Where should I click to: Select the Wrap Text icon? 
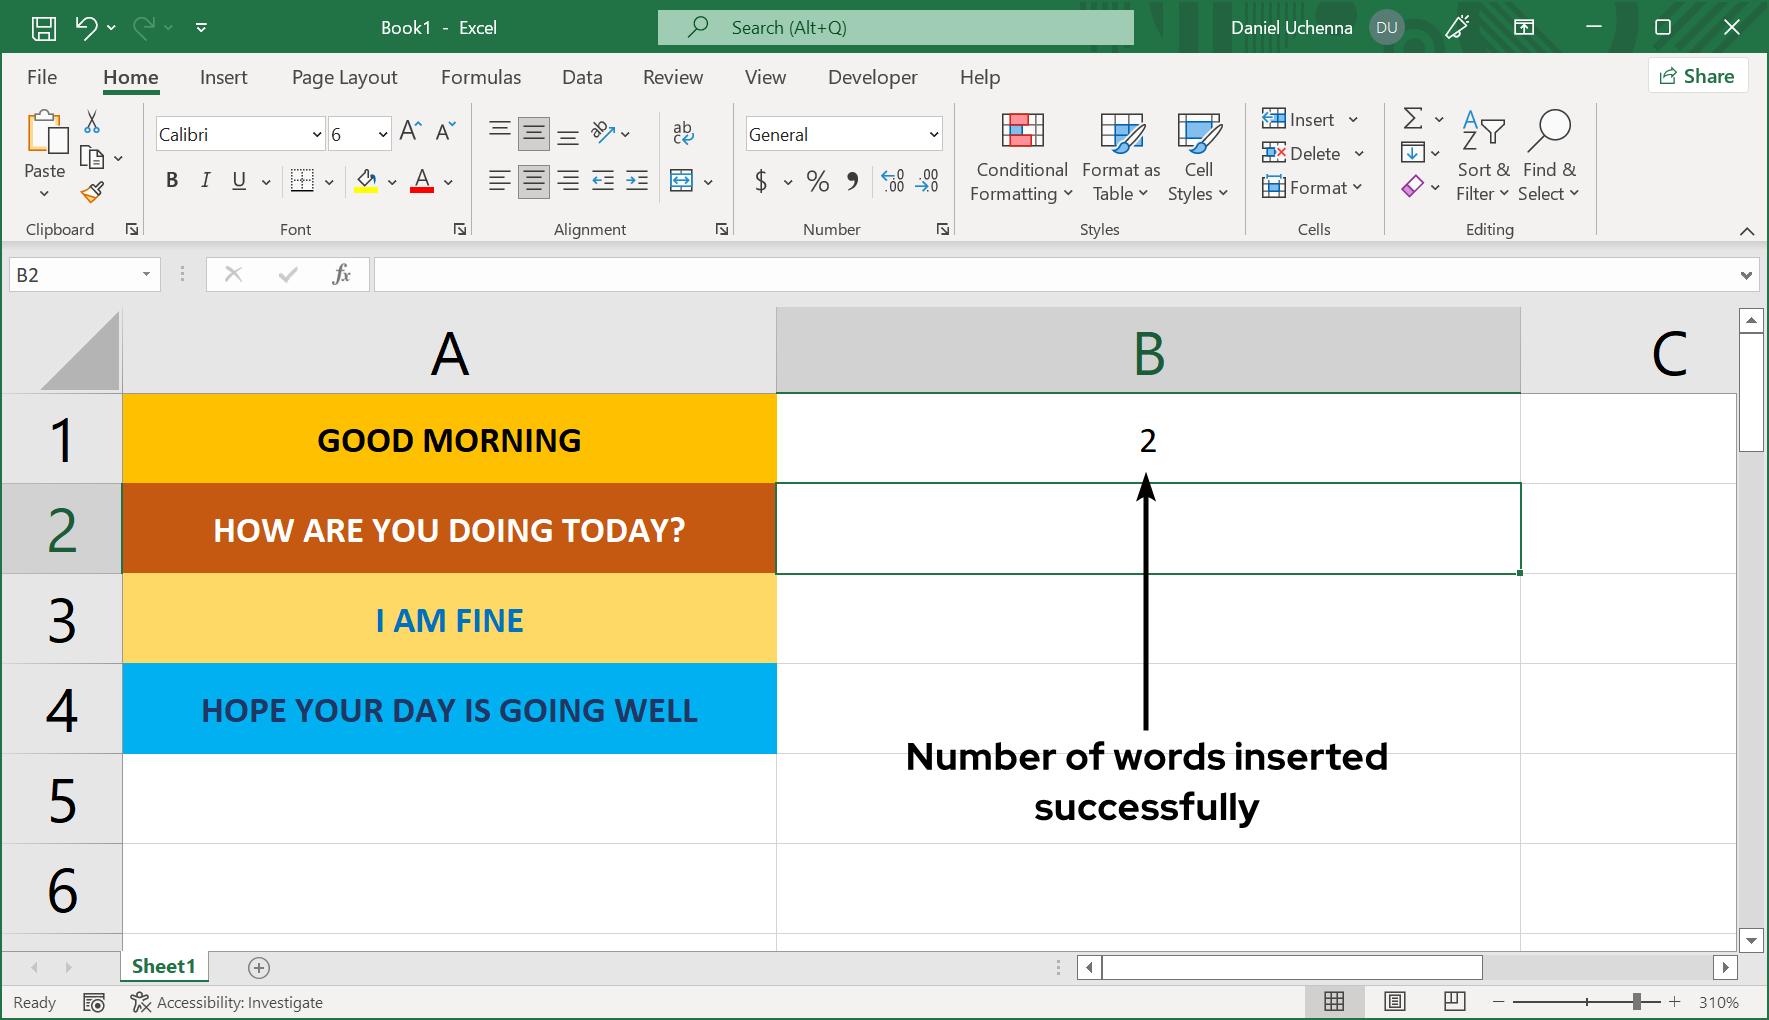point(683,132)
